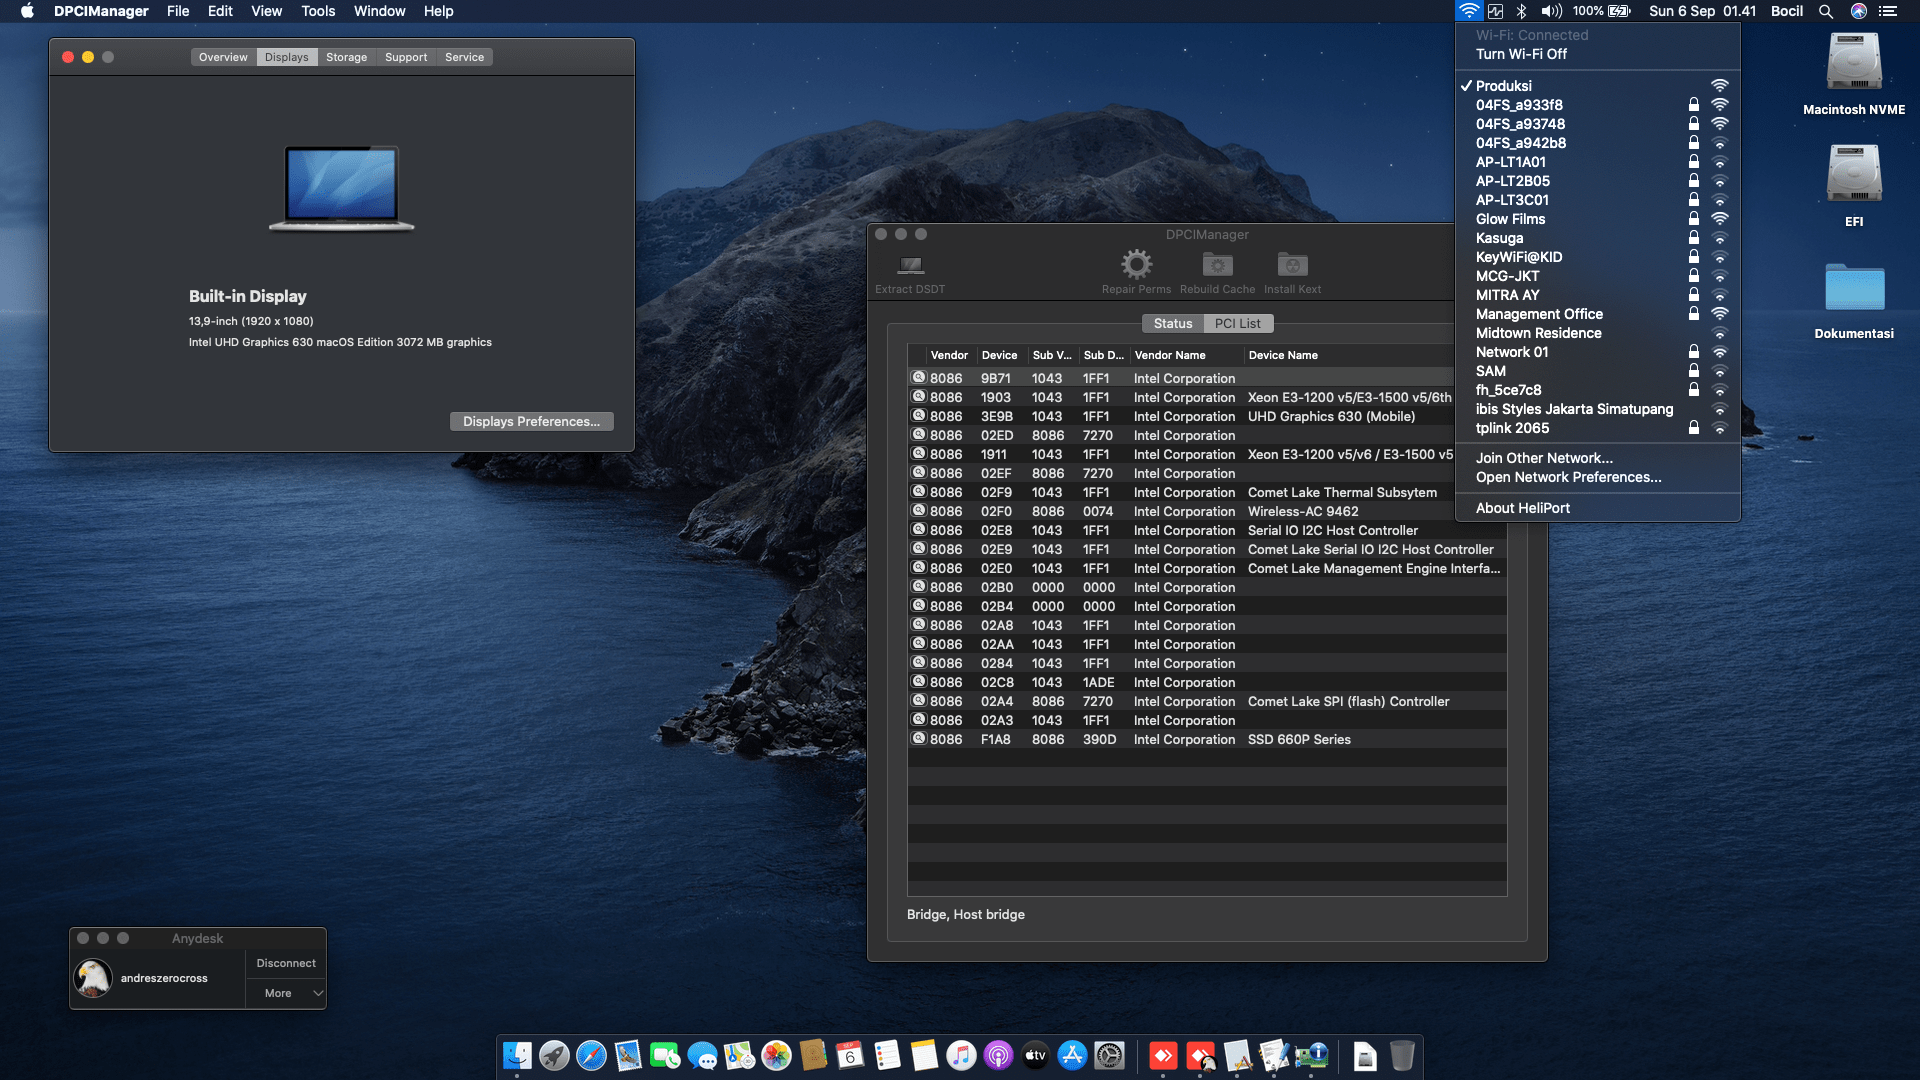Click Disconnect in the Anydesk window
Image resolution: width=1920 pixels, height=1080 pixels.
pyautogui.click(x=286, y=963)
